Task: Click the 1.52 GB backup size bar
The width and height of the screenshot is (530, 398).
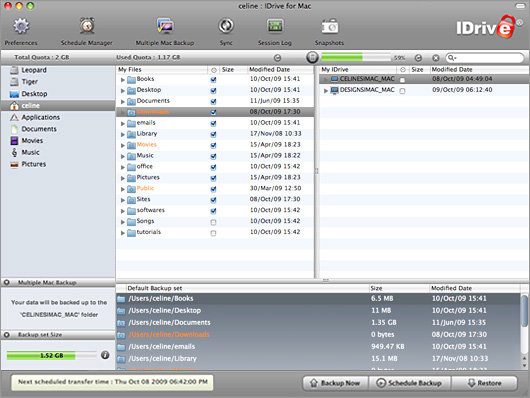Action: tap(52, 355)
